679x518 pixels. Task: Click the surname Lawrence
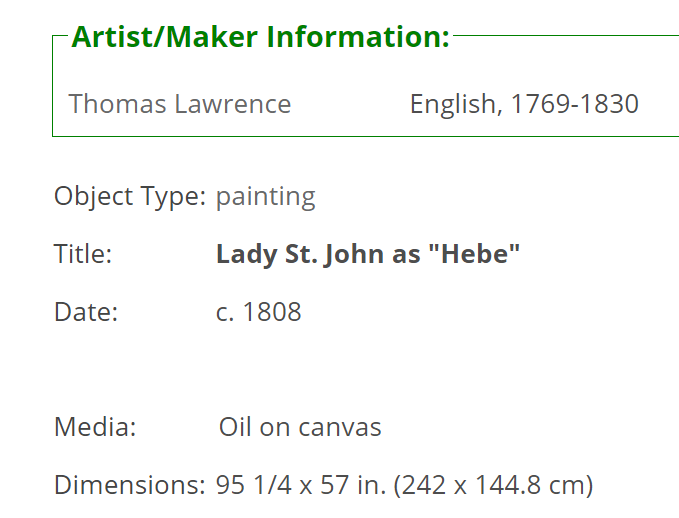point(233,104)
